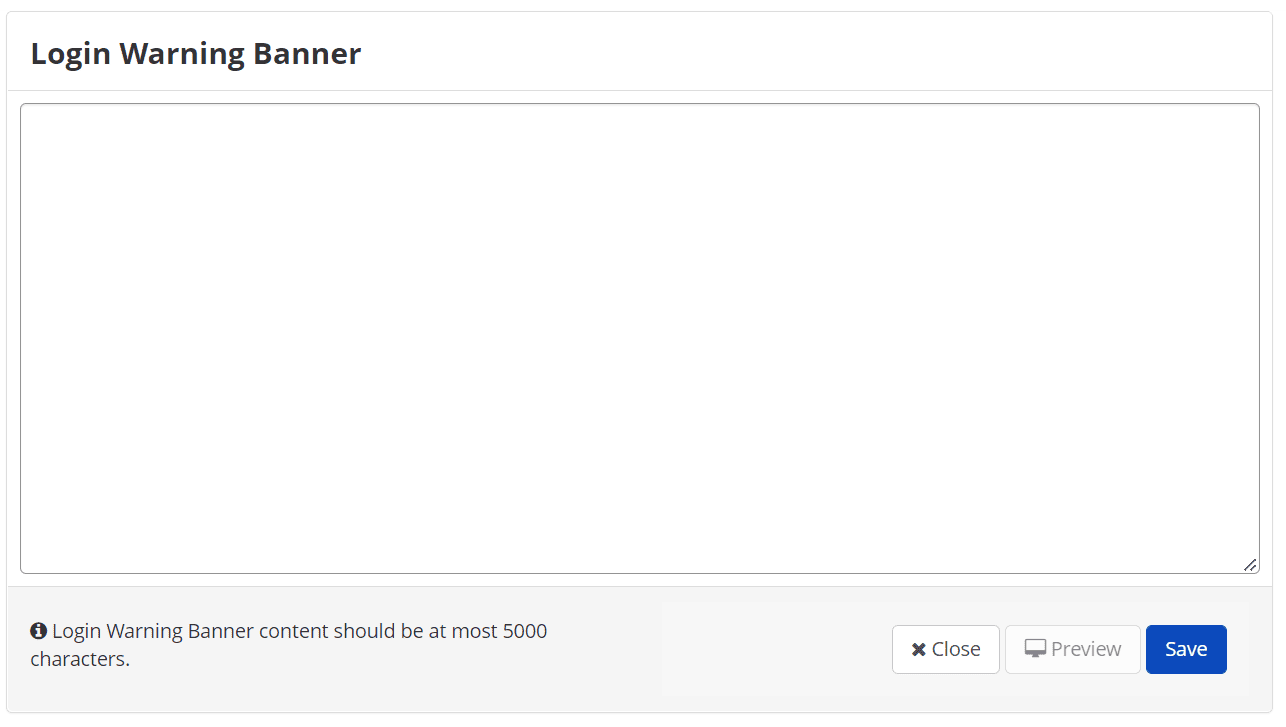
Task: Click the greyed-out Preview button
Action: coord(1072,650)
